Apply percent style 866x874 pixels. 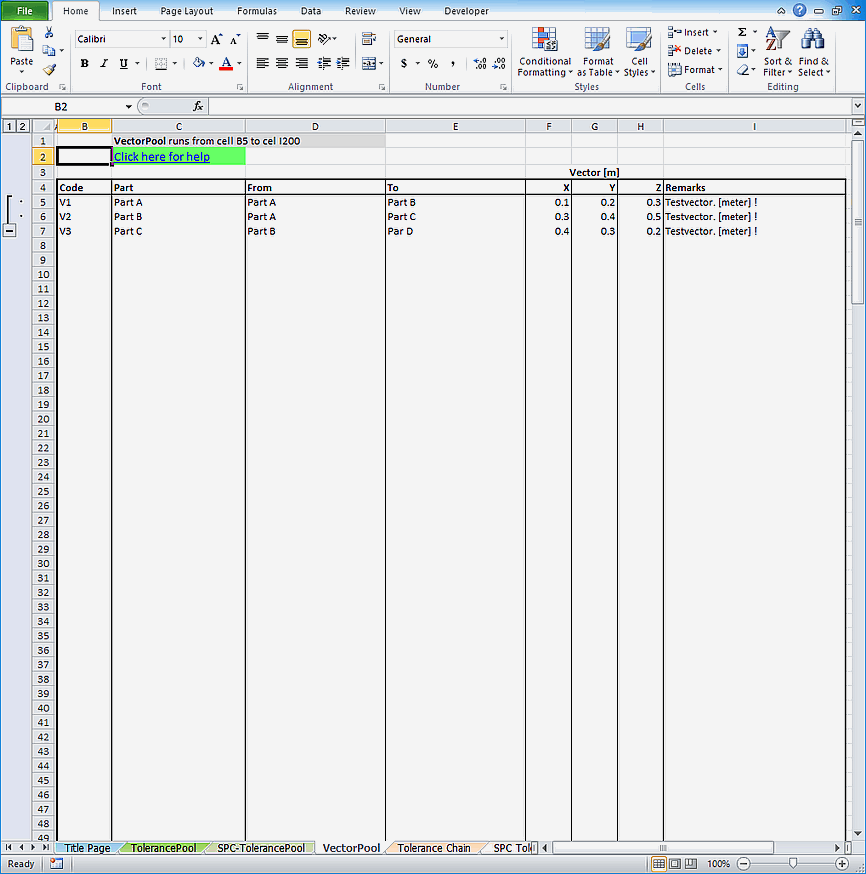(x=433, y=64)
